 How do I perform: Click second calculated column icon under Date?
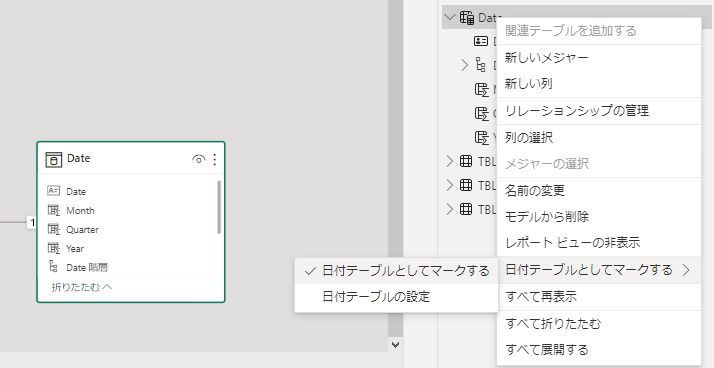point(482,113)
